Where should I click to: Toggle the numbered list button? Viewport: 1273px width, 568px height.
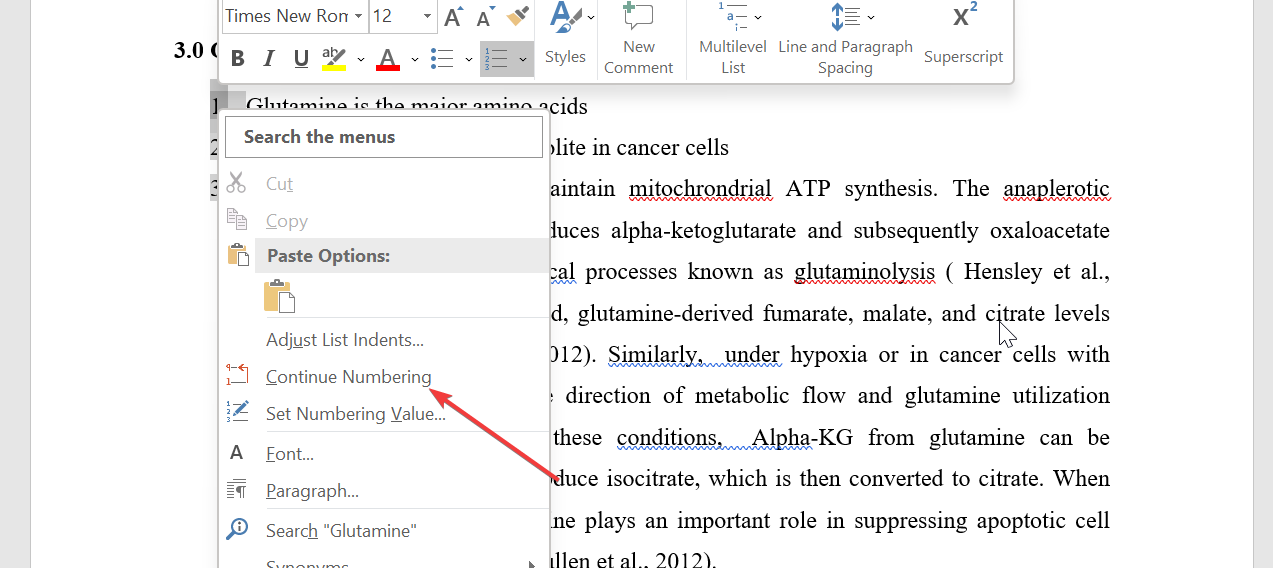(x=496, y=59)
